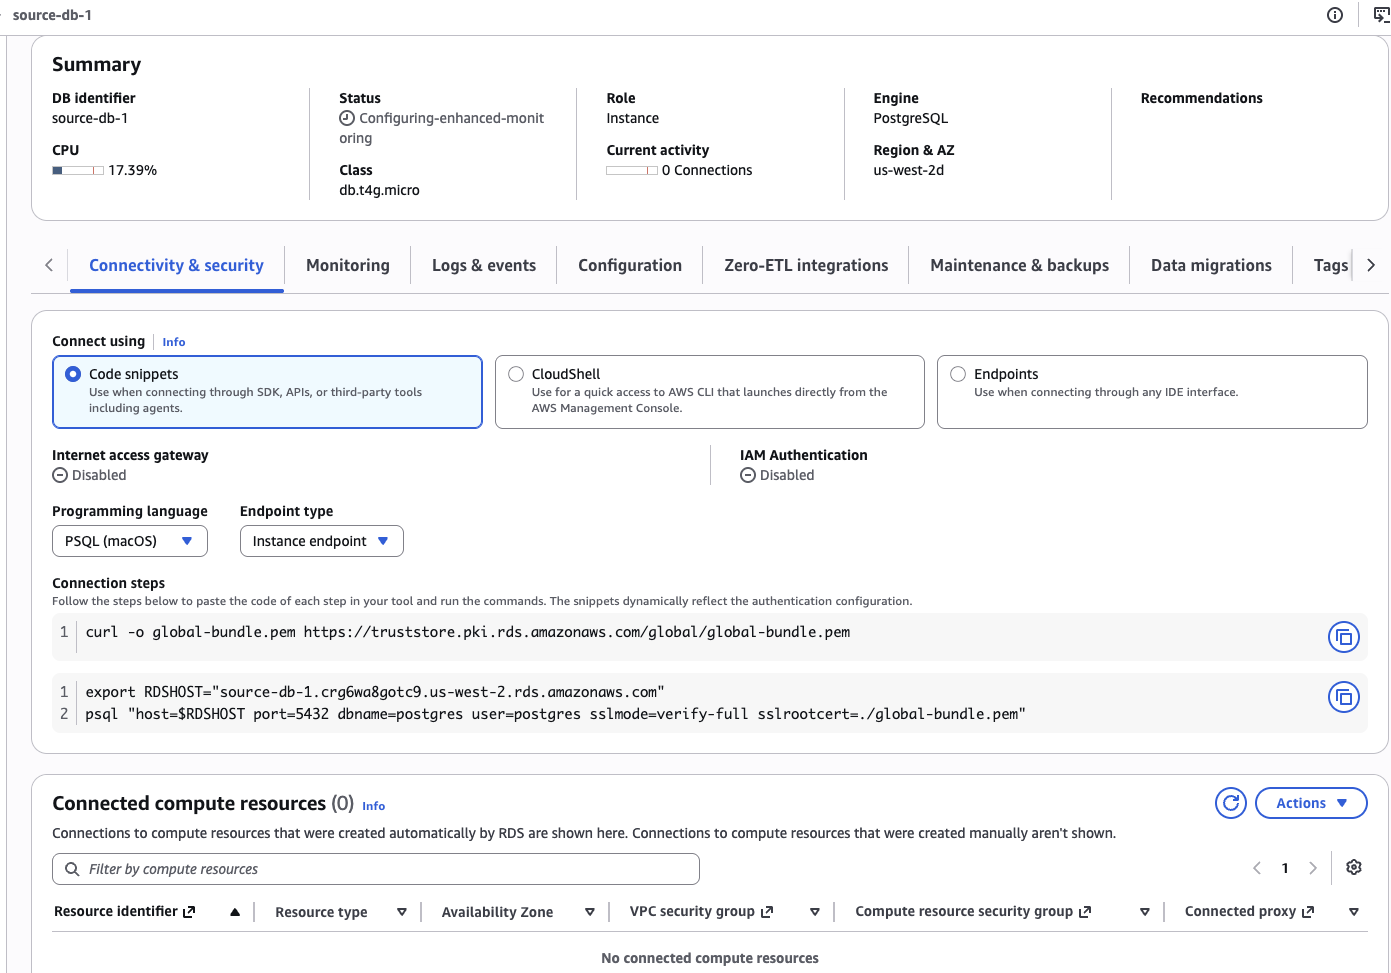The height and width of the screenshot is (973, 1391).
Task: Open the Data migrations tab
Action: (1211, 265)
